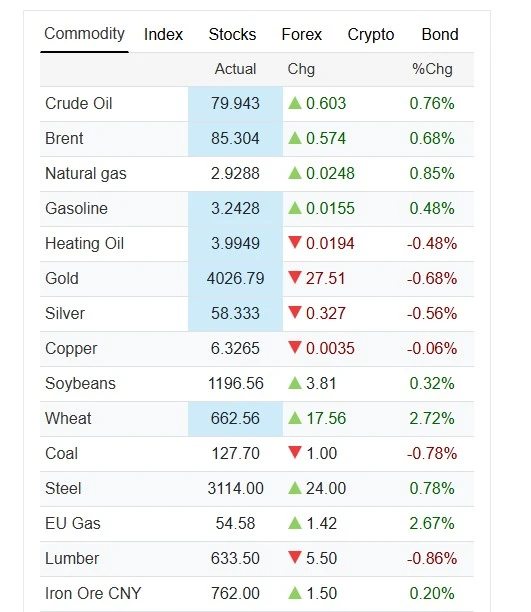Click the green up arrow for Crude Oil
The width and height of the screenshot is (531, 612).
pos(295,103)
